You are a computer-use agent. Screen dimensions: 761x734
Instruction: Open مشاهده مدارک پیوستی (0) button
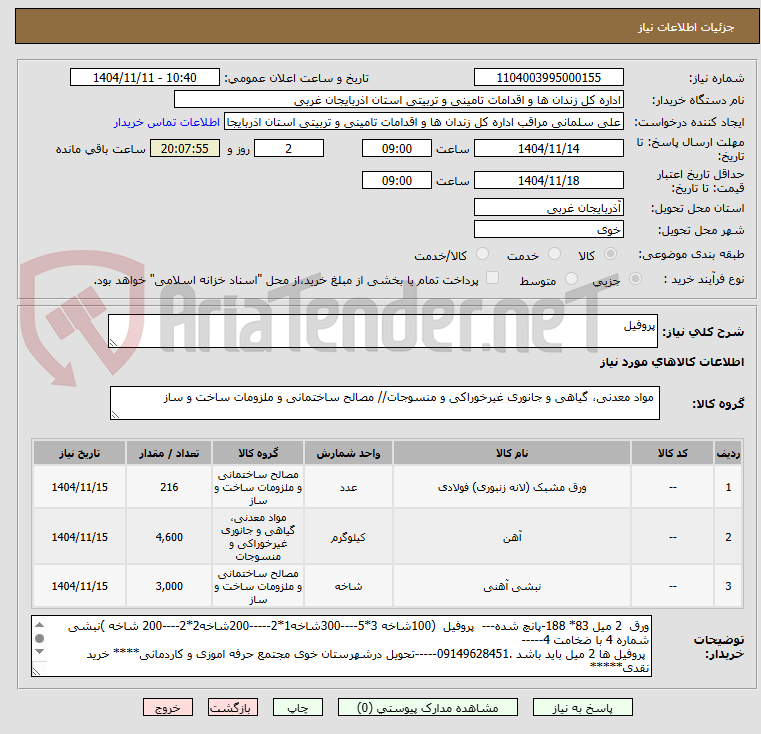428,707
